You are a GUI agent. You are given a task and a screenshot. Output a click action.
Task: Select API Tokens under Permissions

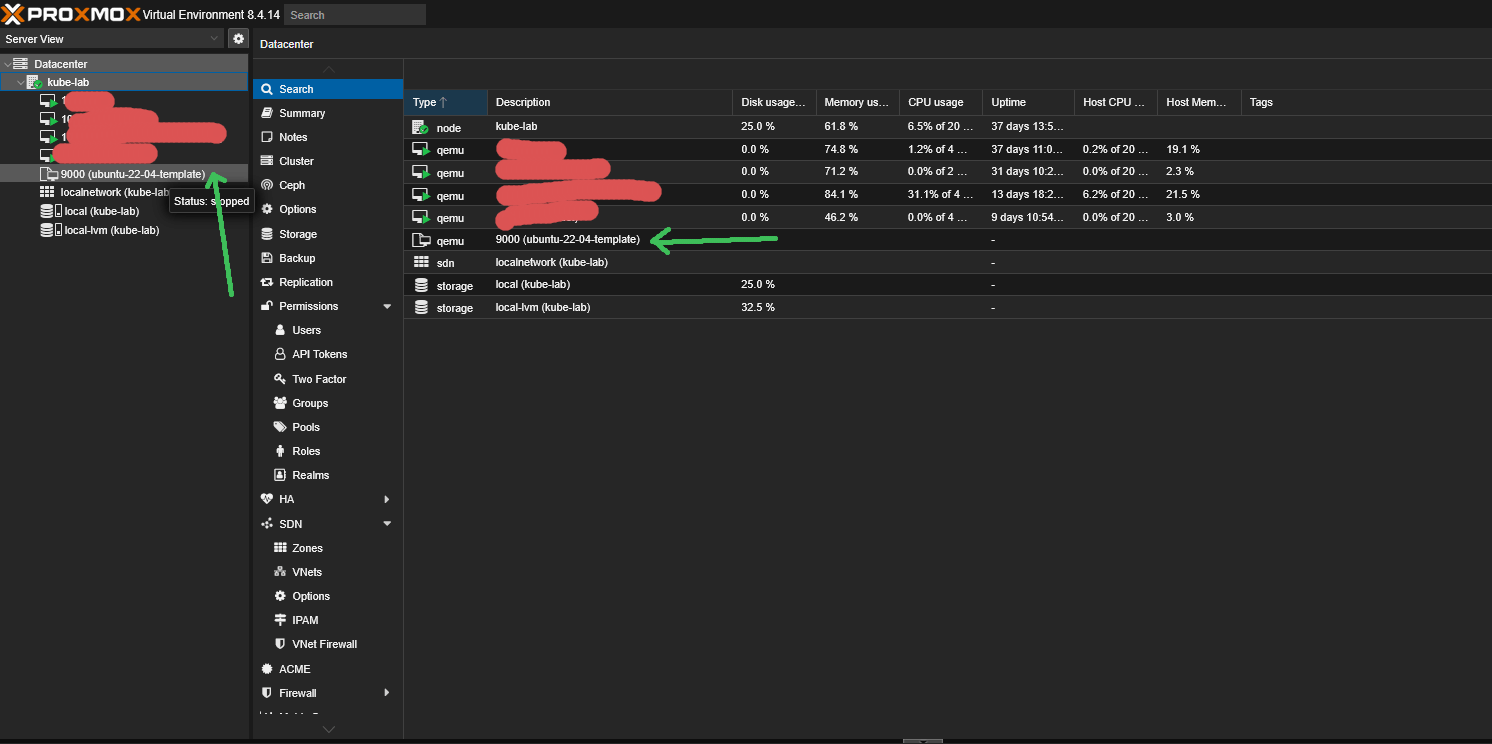[319, 354]
